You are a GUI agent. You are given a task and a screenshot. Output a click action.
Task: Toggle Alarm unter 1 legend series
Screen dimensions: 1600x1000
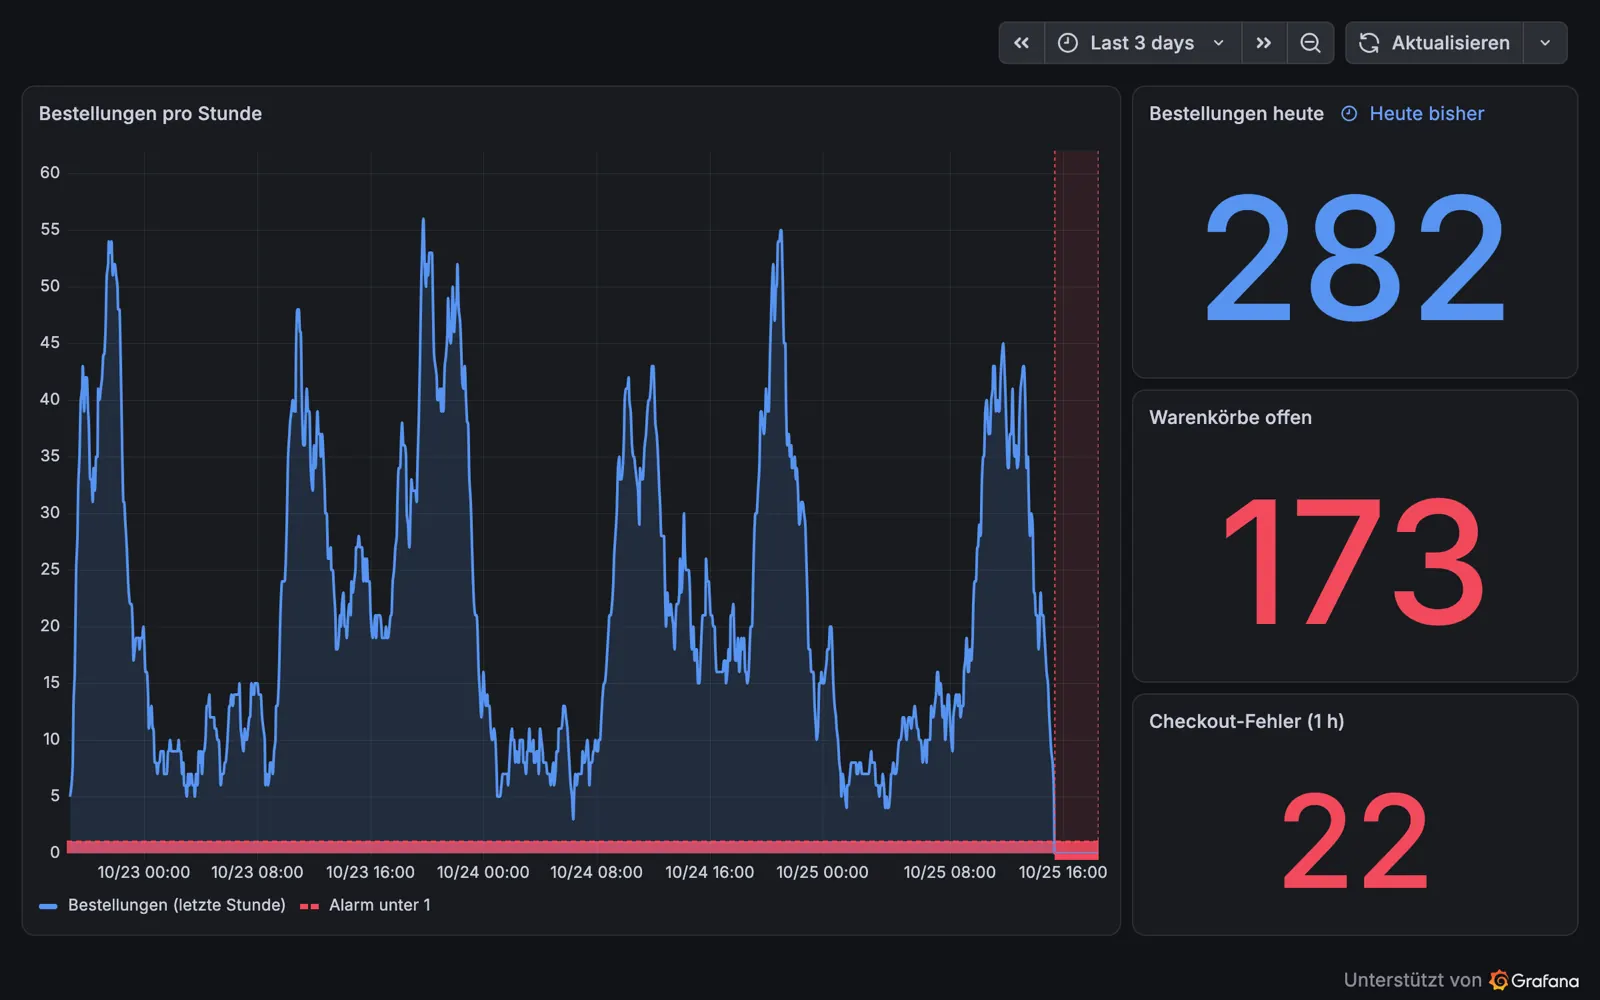coord(380,905)
